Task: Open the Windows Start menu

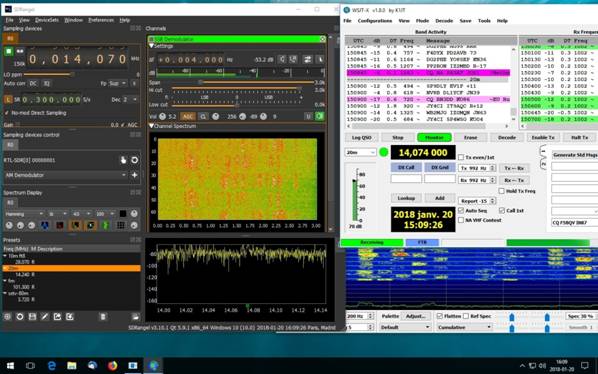Action: [10, 366]
